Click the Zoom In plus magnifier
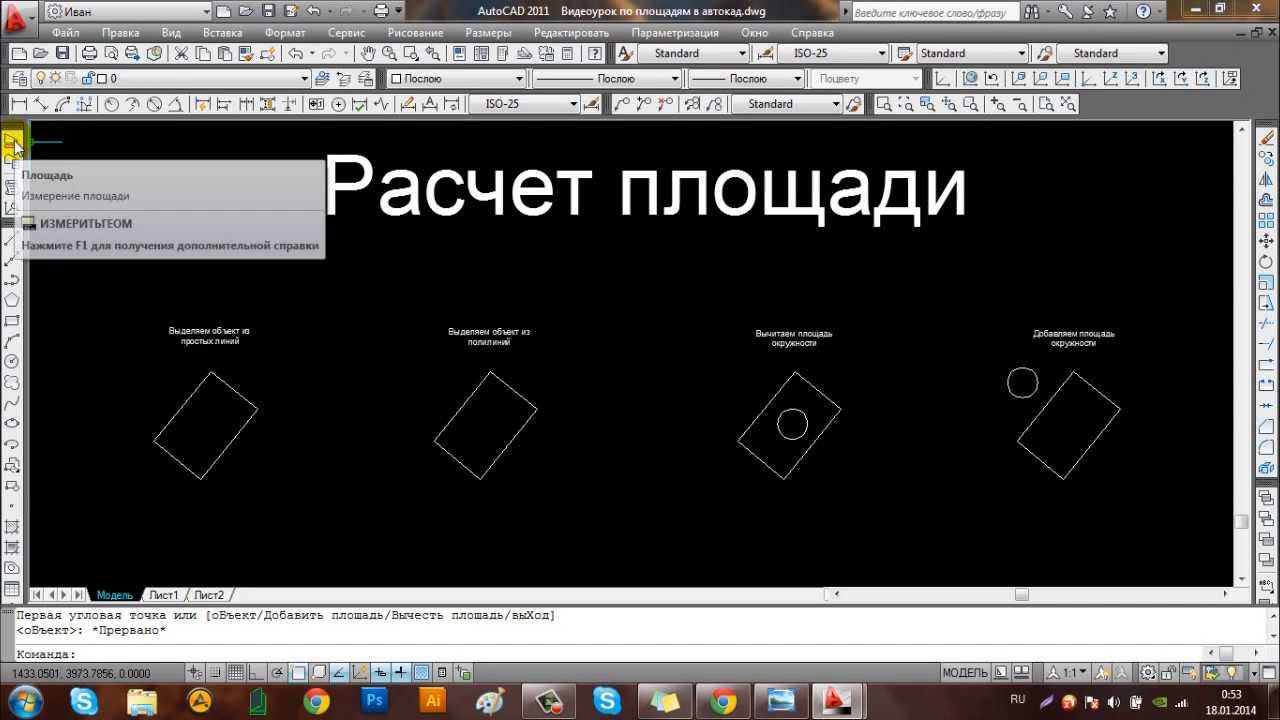 click(x=996, y=104)
